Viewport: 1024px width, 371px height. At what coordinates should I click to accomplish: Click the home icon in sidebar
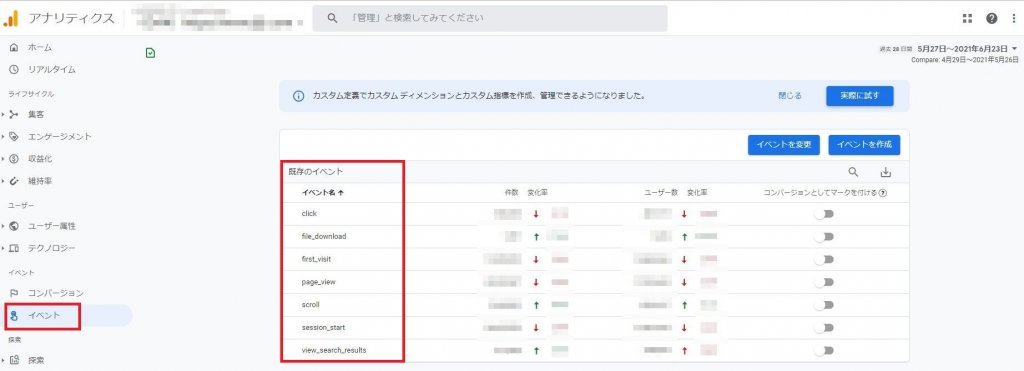click(x=14, y=48)
